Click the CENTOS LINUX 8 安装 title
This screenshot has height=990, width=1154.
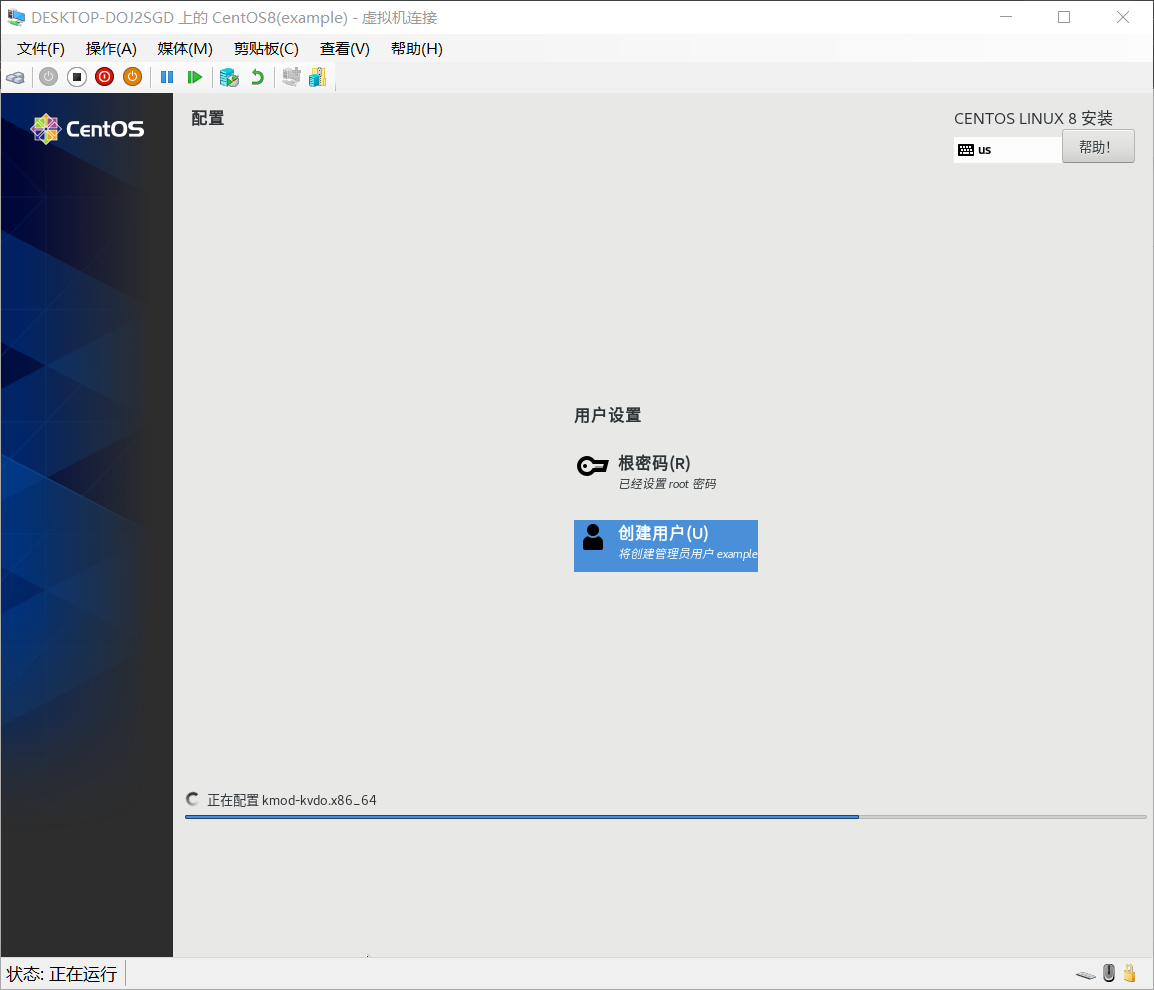(x=1033, y=119)
